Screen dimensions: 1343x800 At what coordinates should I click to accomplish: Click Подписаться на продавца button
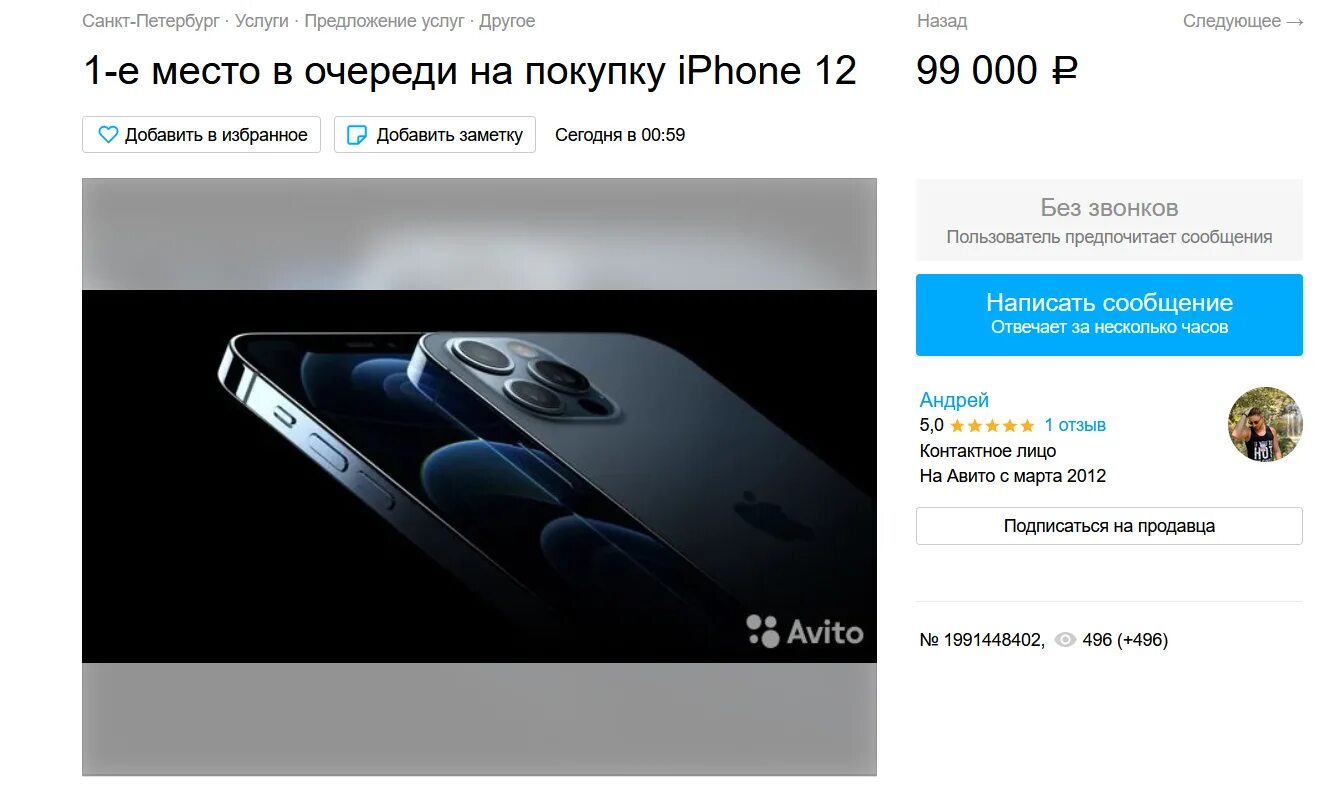pyautogui.click(x=1109, y=526)
